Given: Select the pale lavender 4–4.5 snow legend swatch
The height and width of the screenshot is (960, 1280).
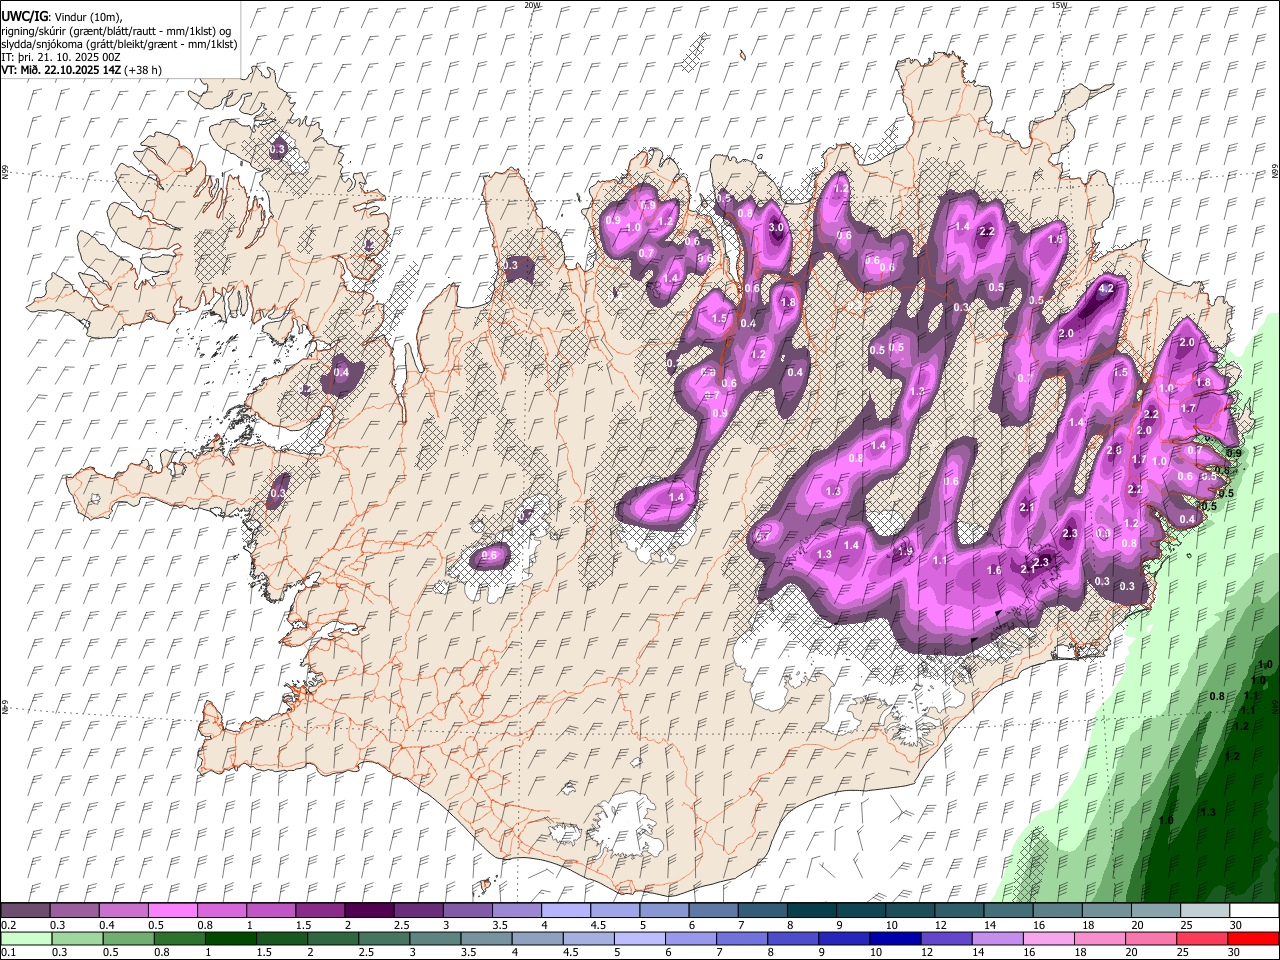Looking at the screenshot, I should coord(565,910).
